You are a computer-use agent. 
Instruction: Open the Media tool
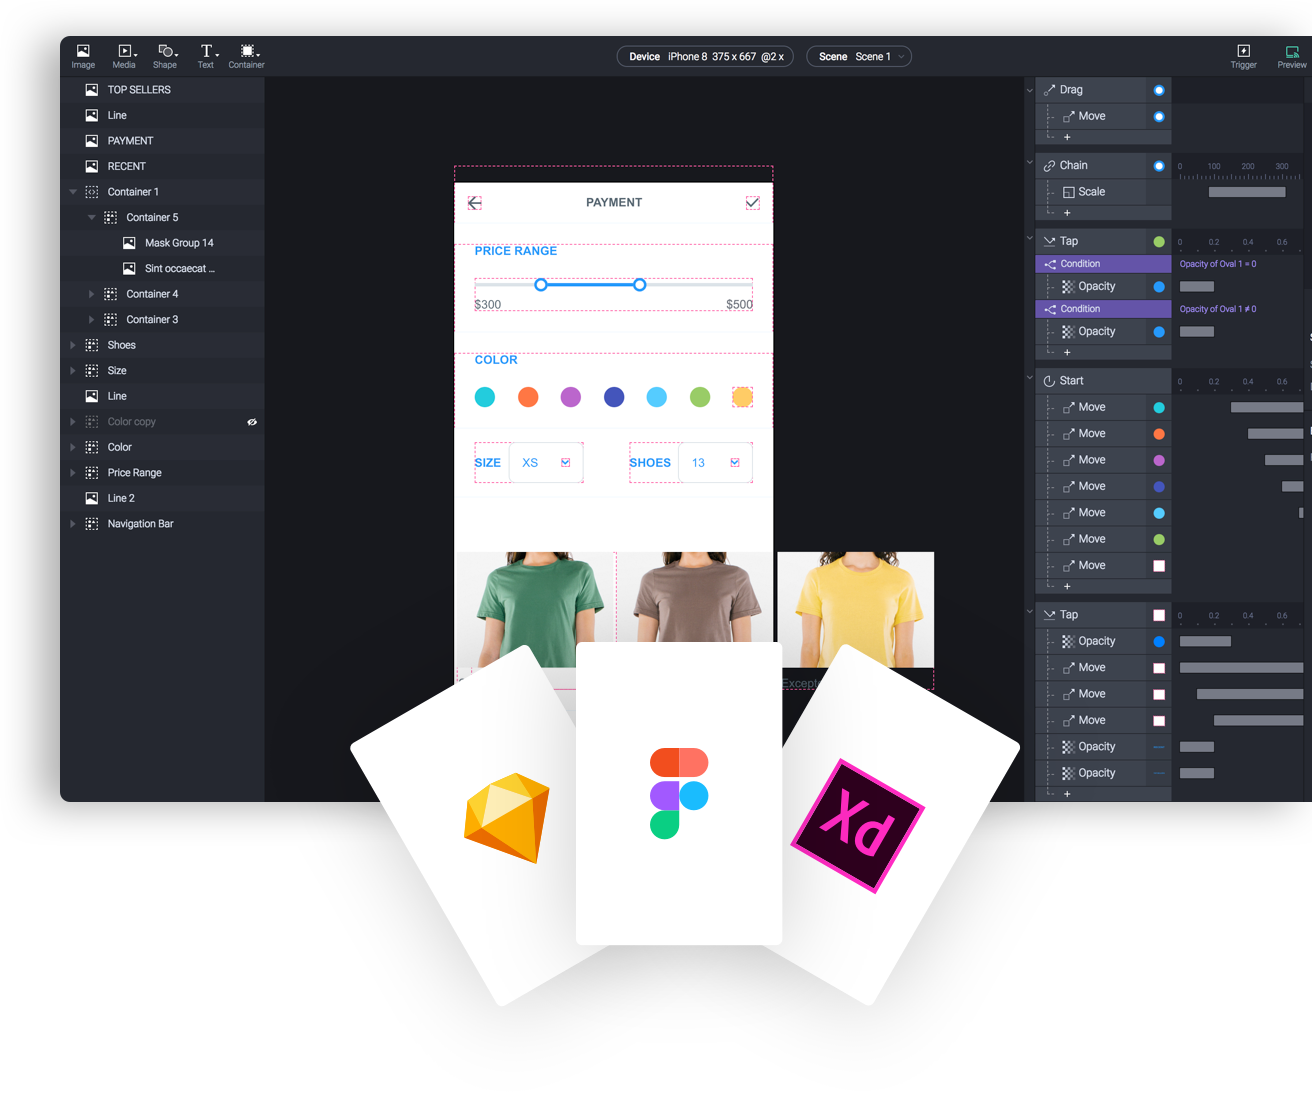pos(125,56)
